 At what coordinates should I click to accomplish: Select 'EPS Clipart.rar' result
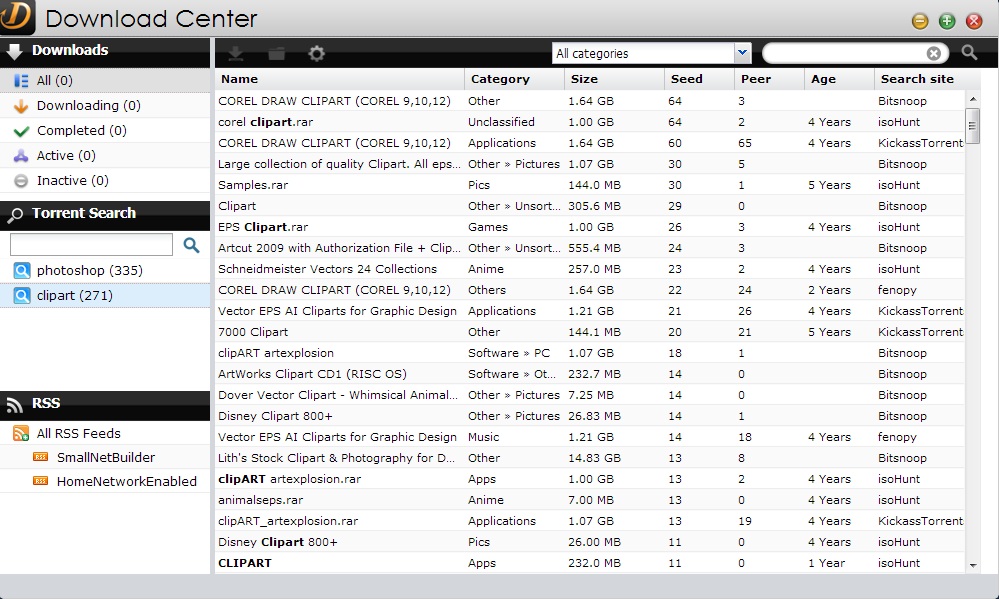(x=590, y=227)
